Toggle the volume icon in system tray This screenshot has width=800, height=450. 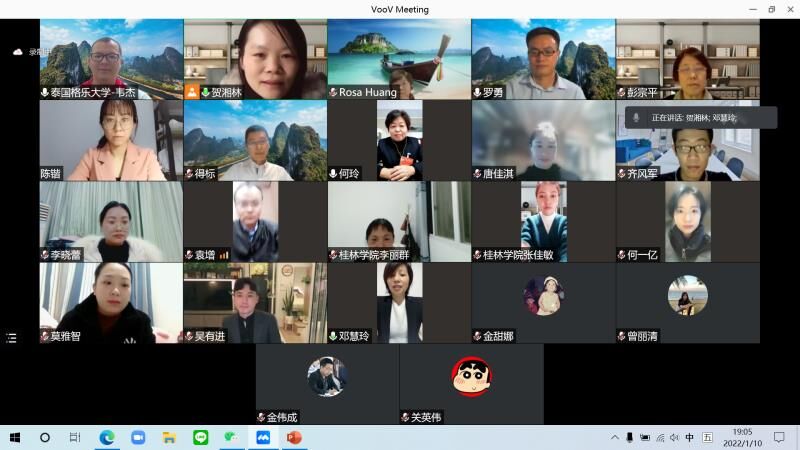coord(674,437)
